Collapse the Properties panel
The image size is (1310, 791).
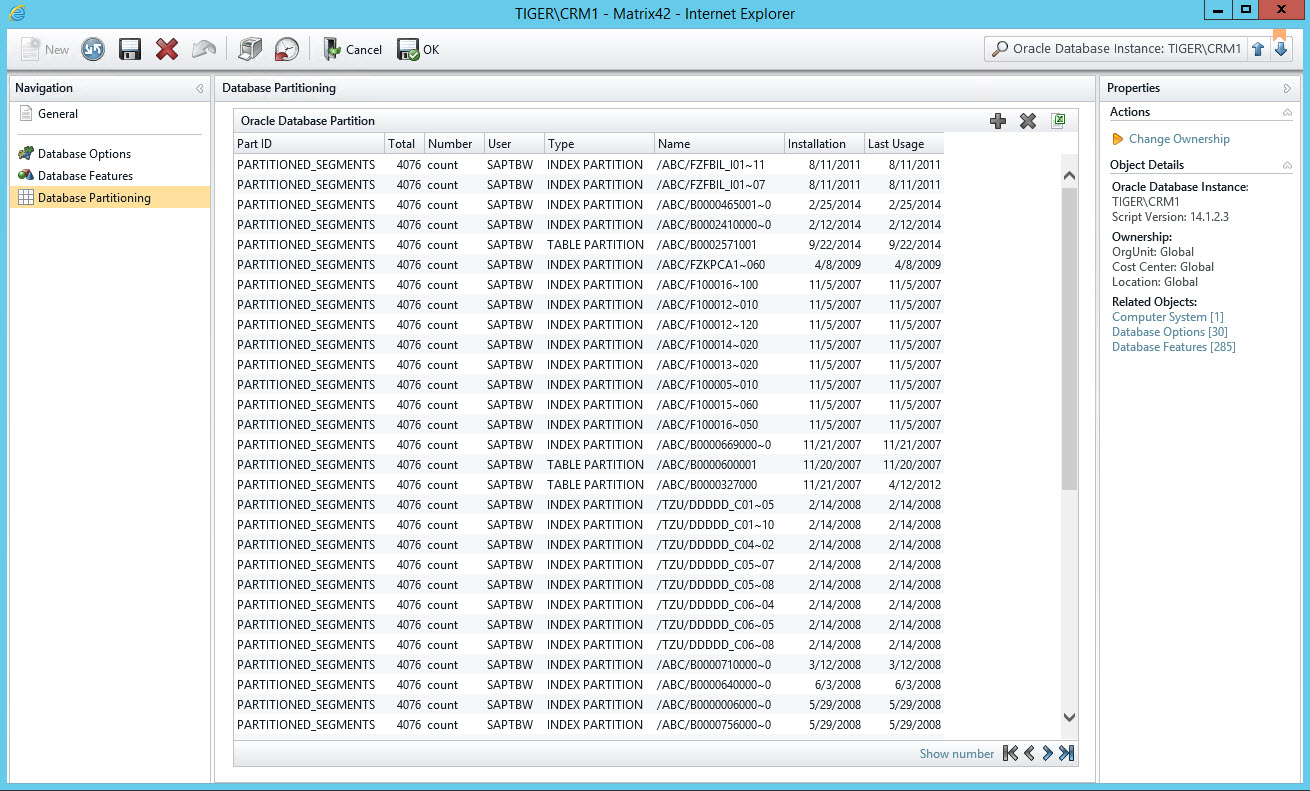pyautogui.click(x=1287, y=89)
